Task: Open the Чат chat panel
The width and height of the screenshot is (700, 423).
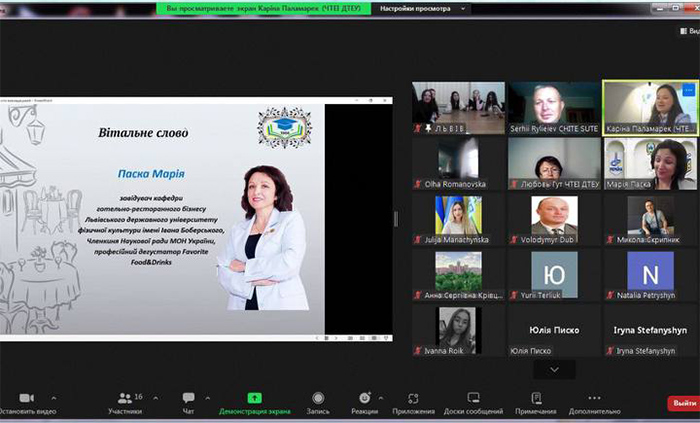Action: [188, 402]
